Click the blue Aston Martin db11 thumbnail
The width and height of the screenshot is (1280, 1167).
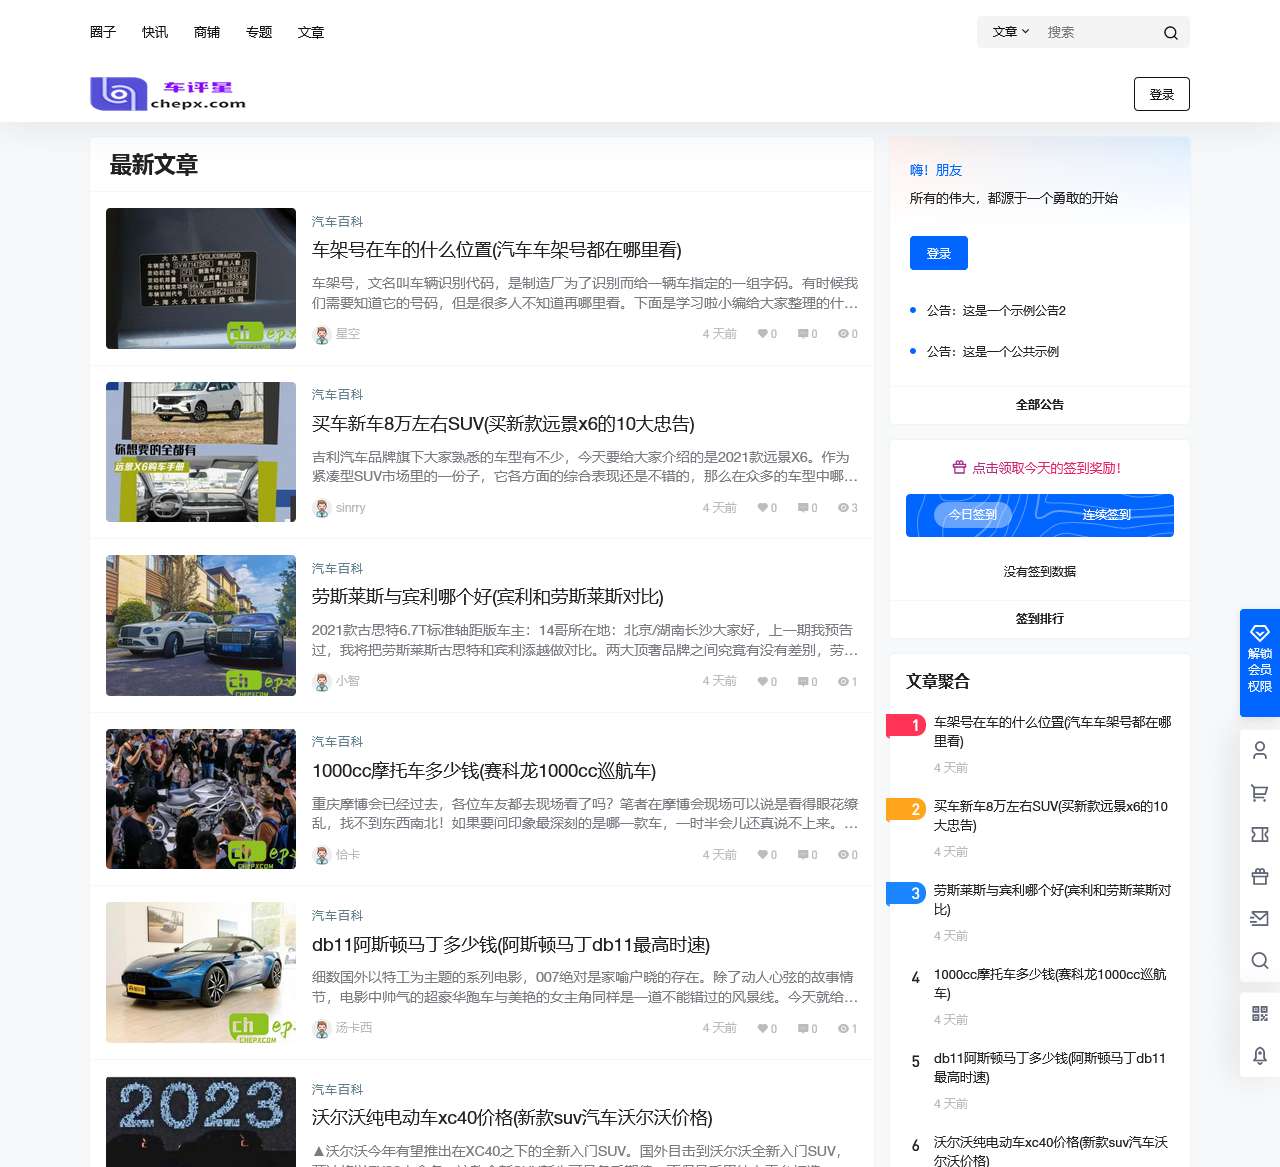pyautogui.click(x=201, y=973)
